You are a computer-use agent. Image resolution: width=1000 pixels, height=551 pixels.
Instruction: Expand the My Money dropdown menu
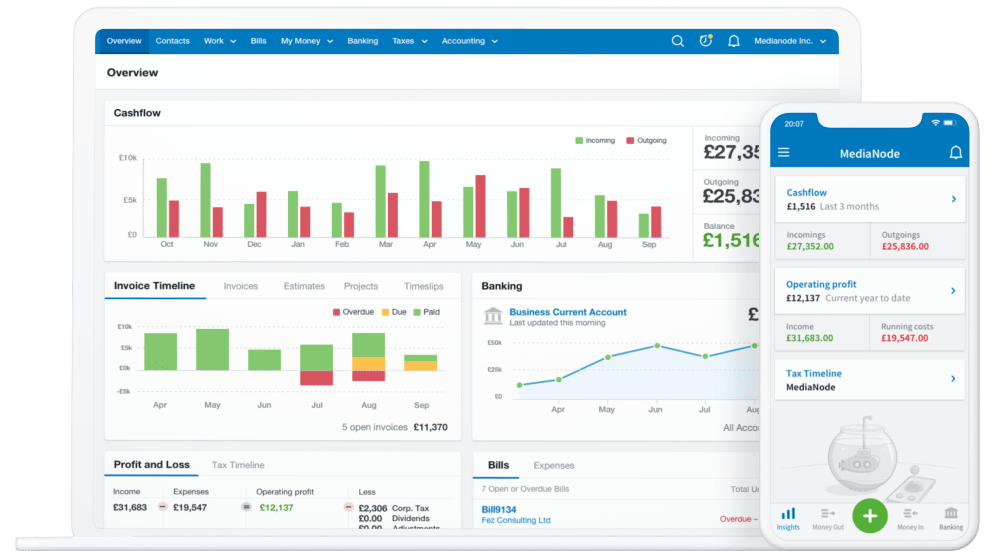pyautogui.click(x=306, y=41)
